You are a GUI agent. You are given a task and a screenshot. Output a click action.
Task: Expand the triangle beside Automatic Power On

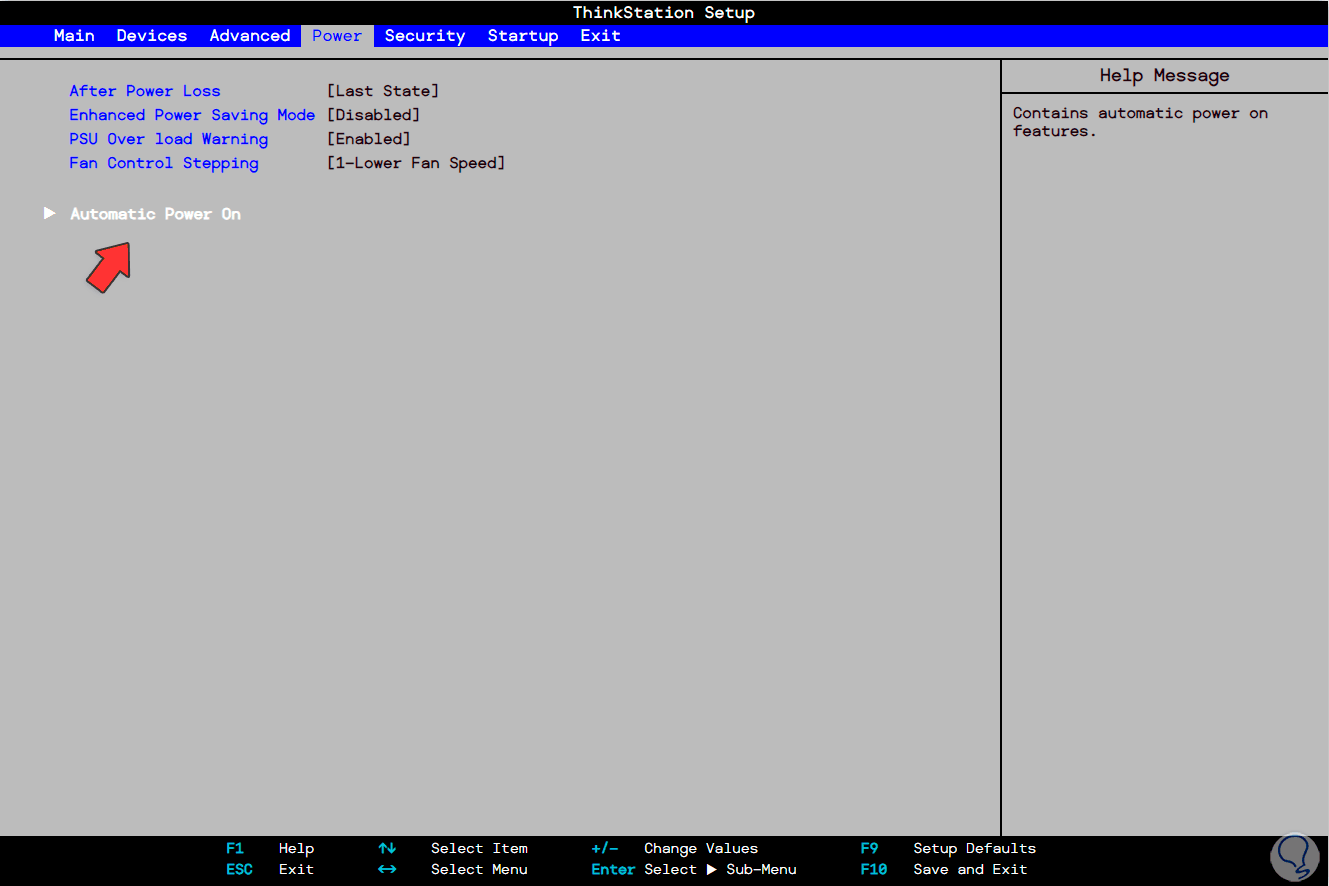(49, 214)
